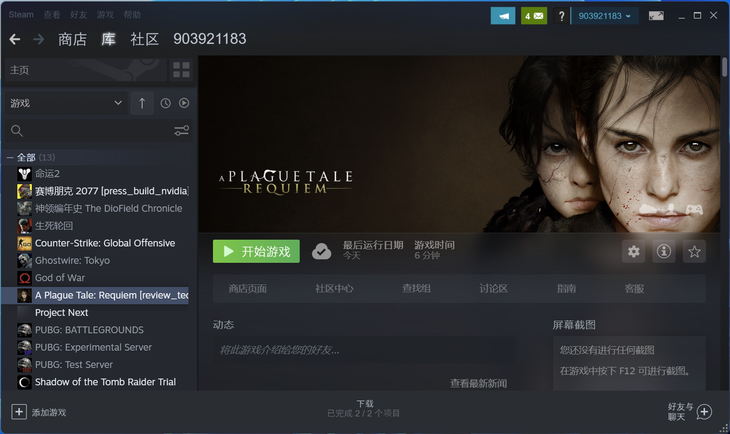Add game to favorites star icon
This screenshot has width=730, height=434.
(x=694, y=251)
